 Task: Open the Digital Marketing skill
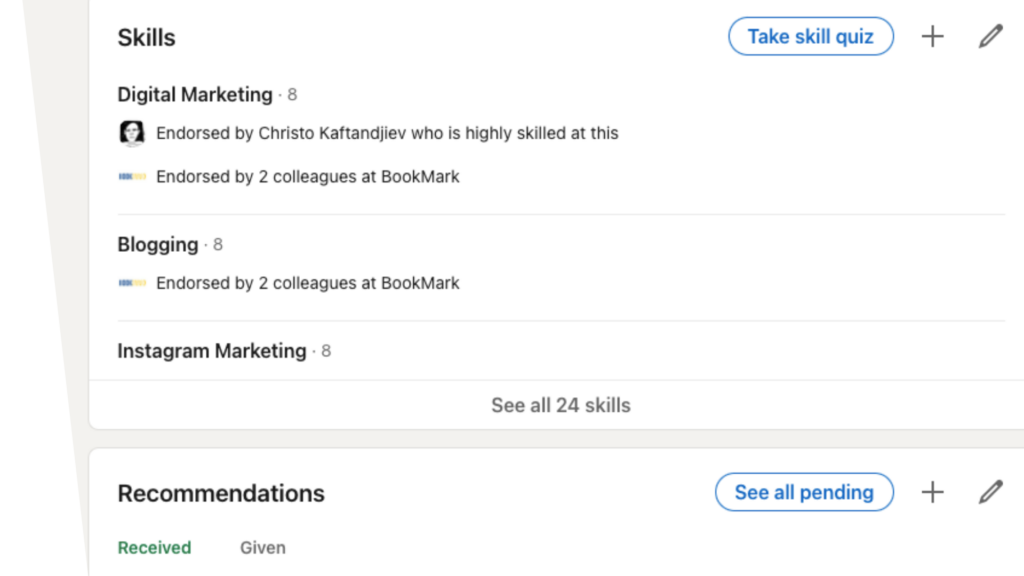tap(195, 95)
